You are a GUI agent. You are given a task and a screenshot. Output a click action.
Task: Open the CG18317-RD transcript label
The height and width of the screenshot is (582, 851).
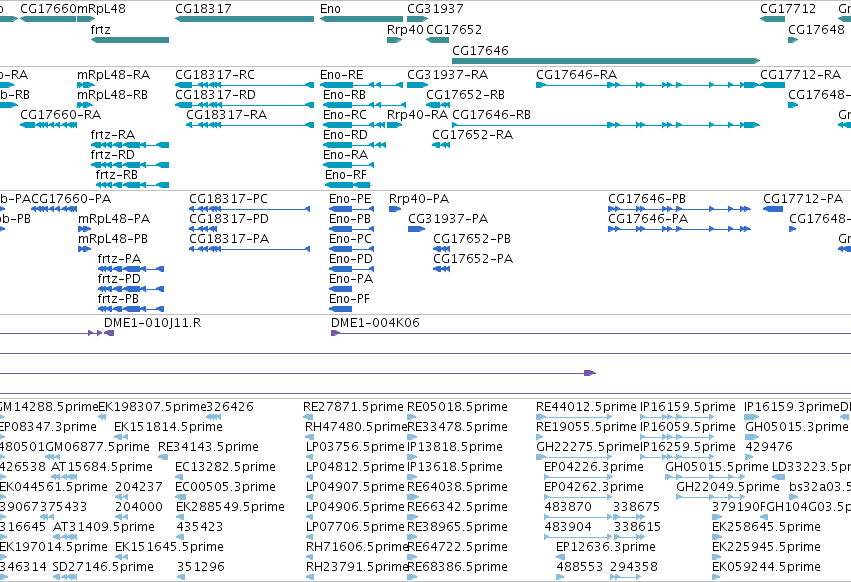click(215, 94)
